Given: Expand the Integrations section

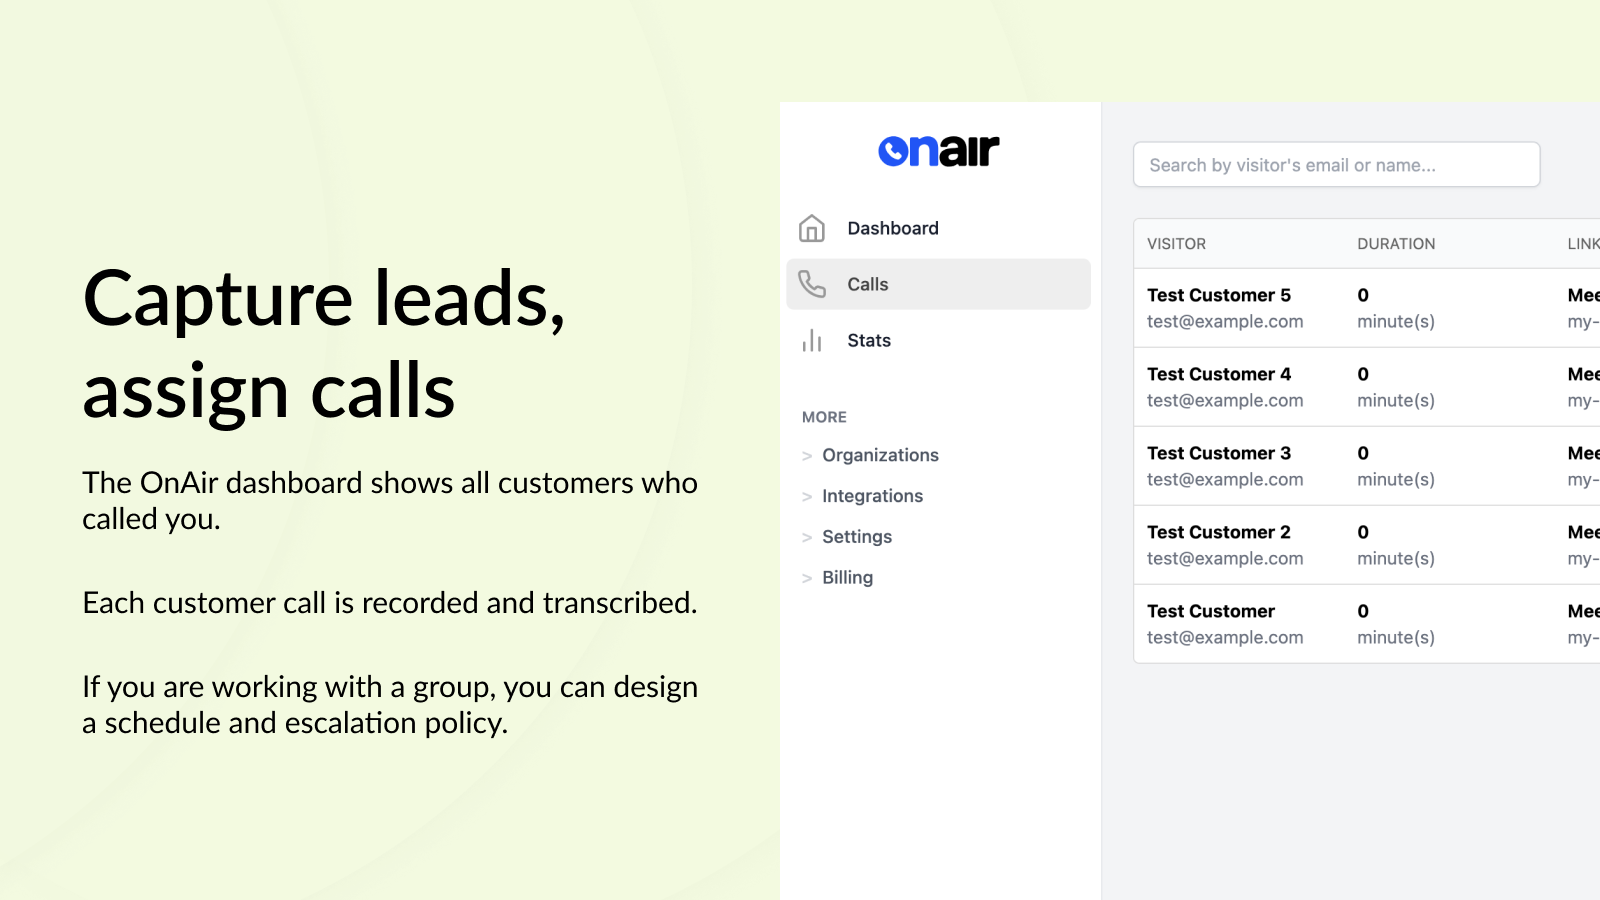Looking at the screenshot, I should [x=872, y=496].
